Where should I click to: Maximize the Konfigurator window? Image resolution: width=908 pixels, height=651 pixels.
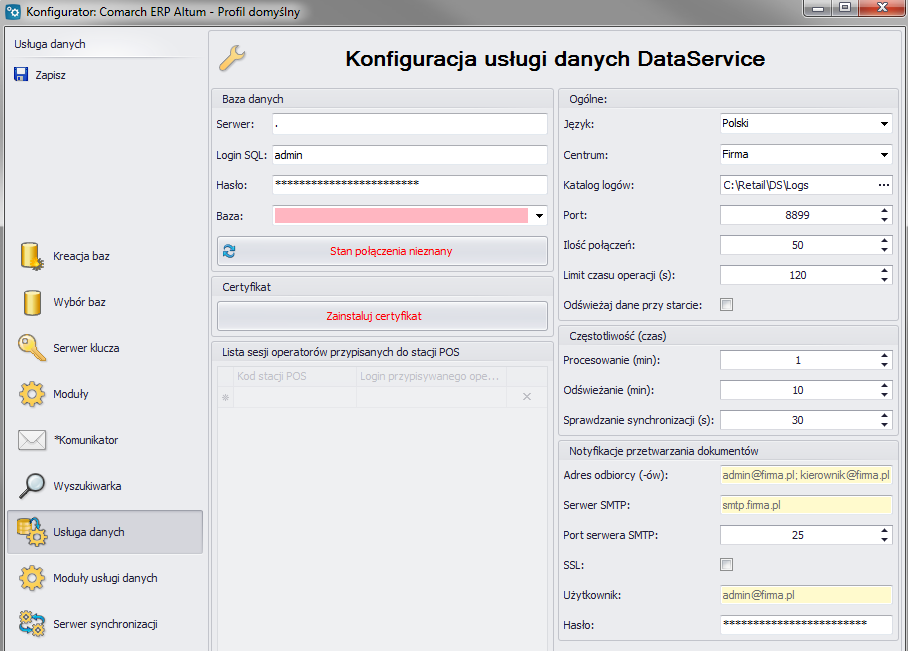pyautogui.click(x=845, y=8)
